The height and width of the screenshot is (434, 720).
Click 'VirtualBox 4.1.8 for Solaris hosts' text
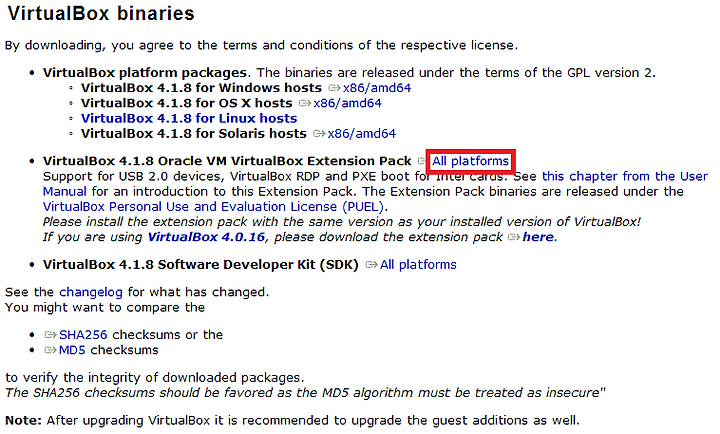point(193,133)
